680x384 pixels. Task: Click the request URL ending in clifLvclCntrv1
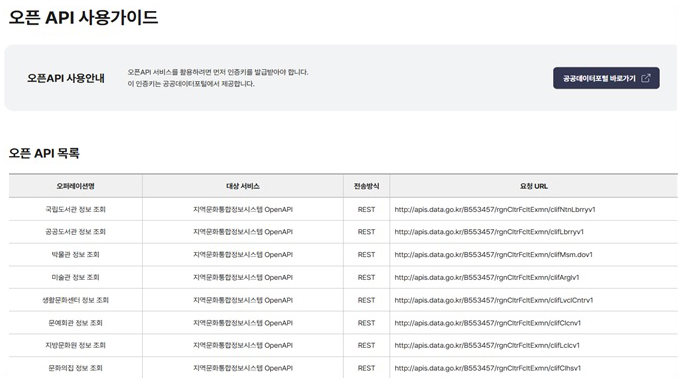[494, 300]
